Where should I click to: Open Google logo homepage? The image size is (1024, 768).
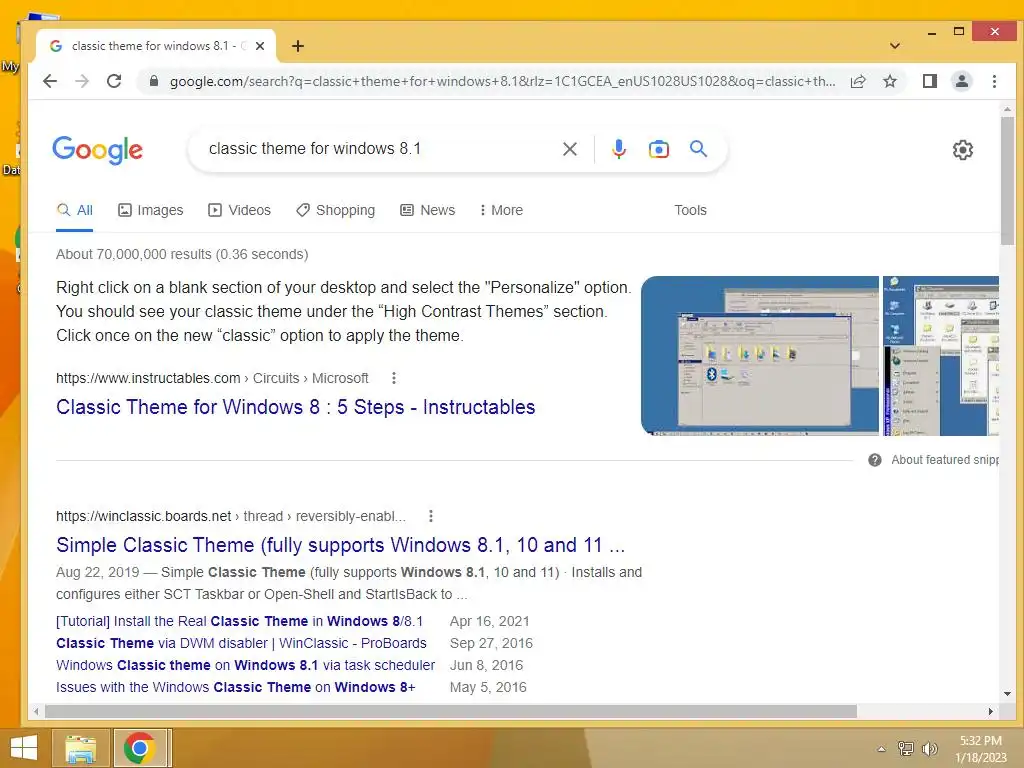(x=97, y=150)
